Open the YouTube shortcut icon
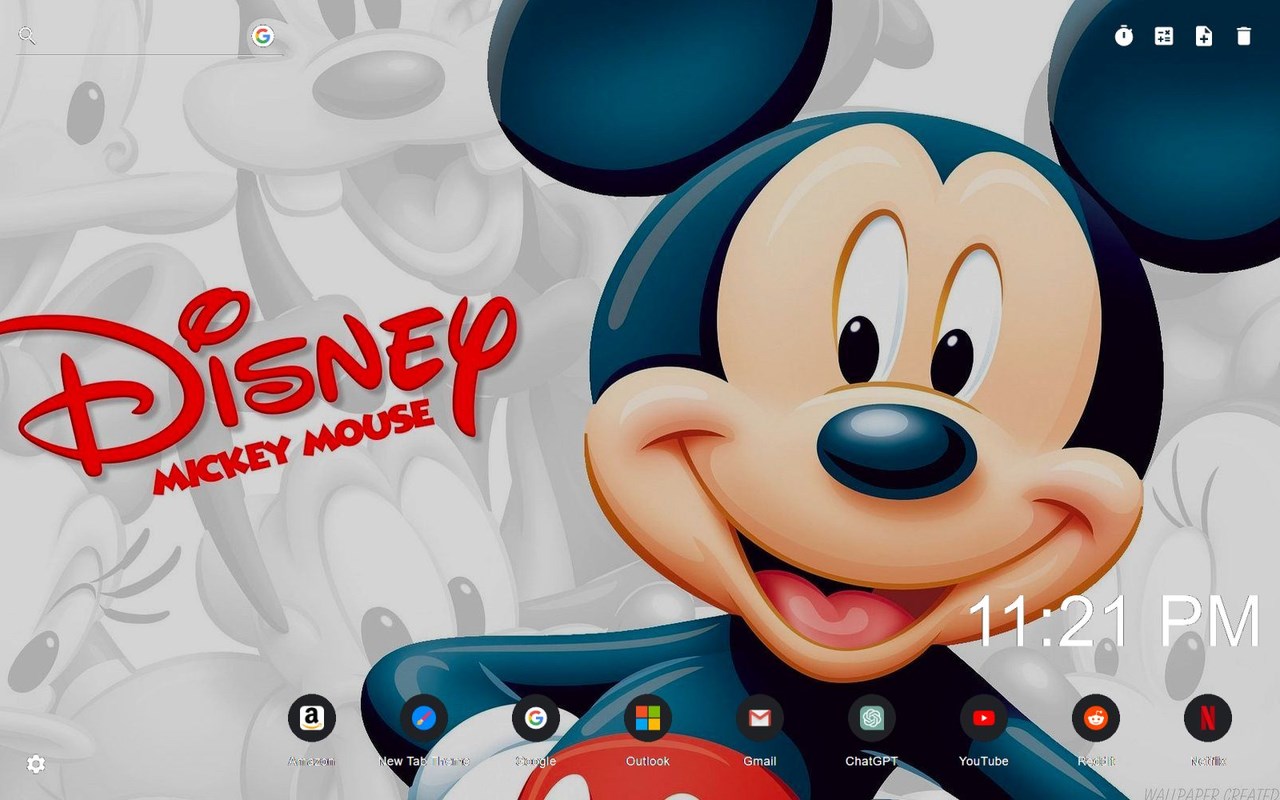This screenshot has height=800, width=1280. (x=984, y=718)
